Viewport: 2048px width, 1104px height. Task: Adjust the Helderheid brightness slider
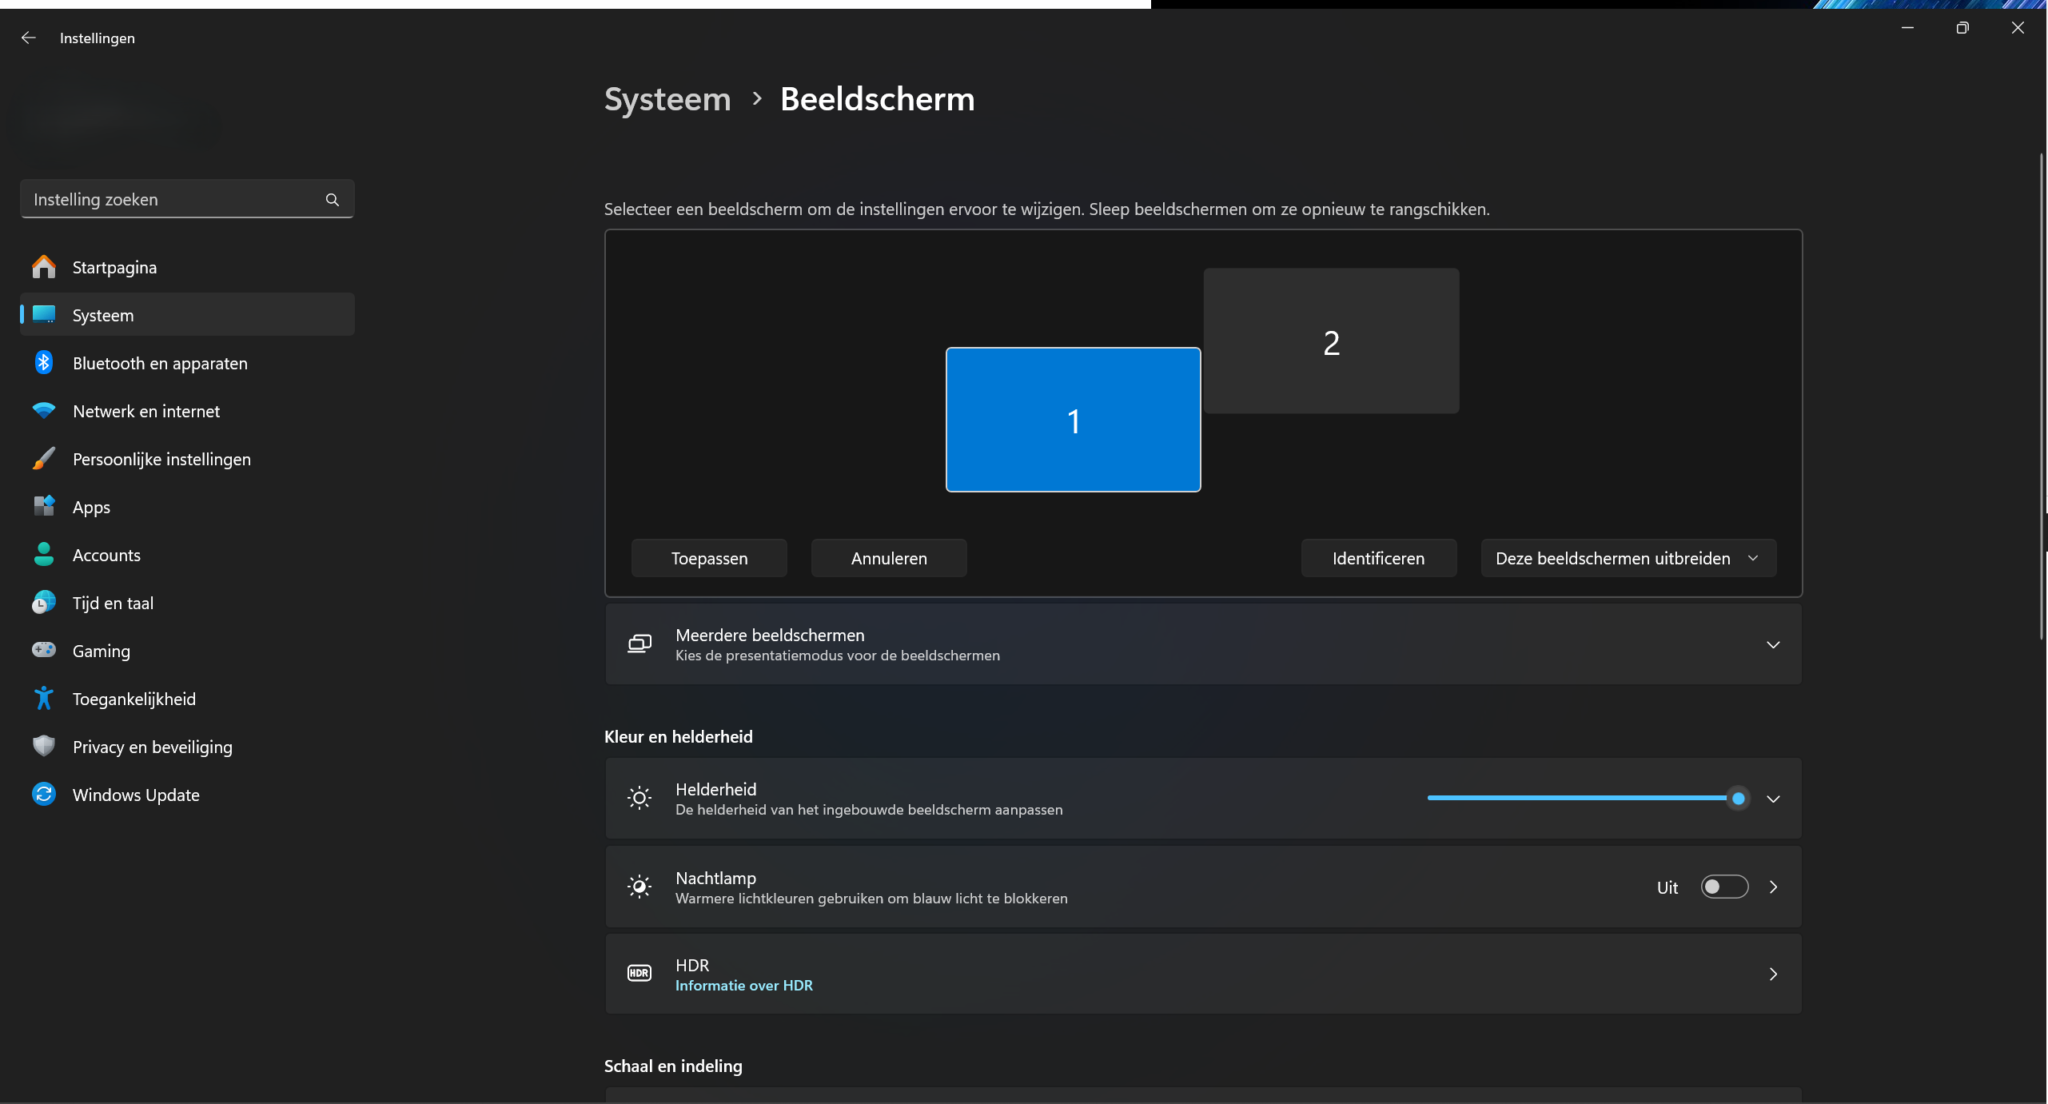click(x=1738, y=797)
